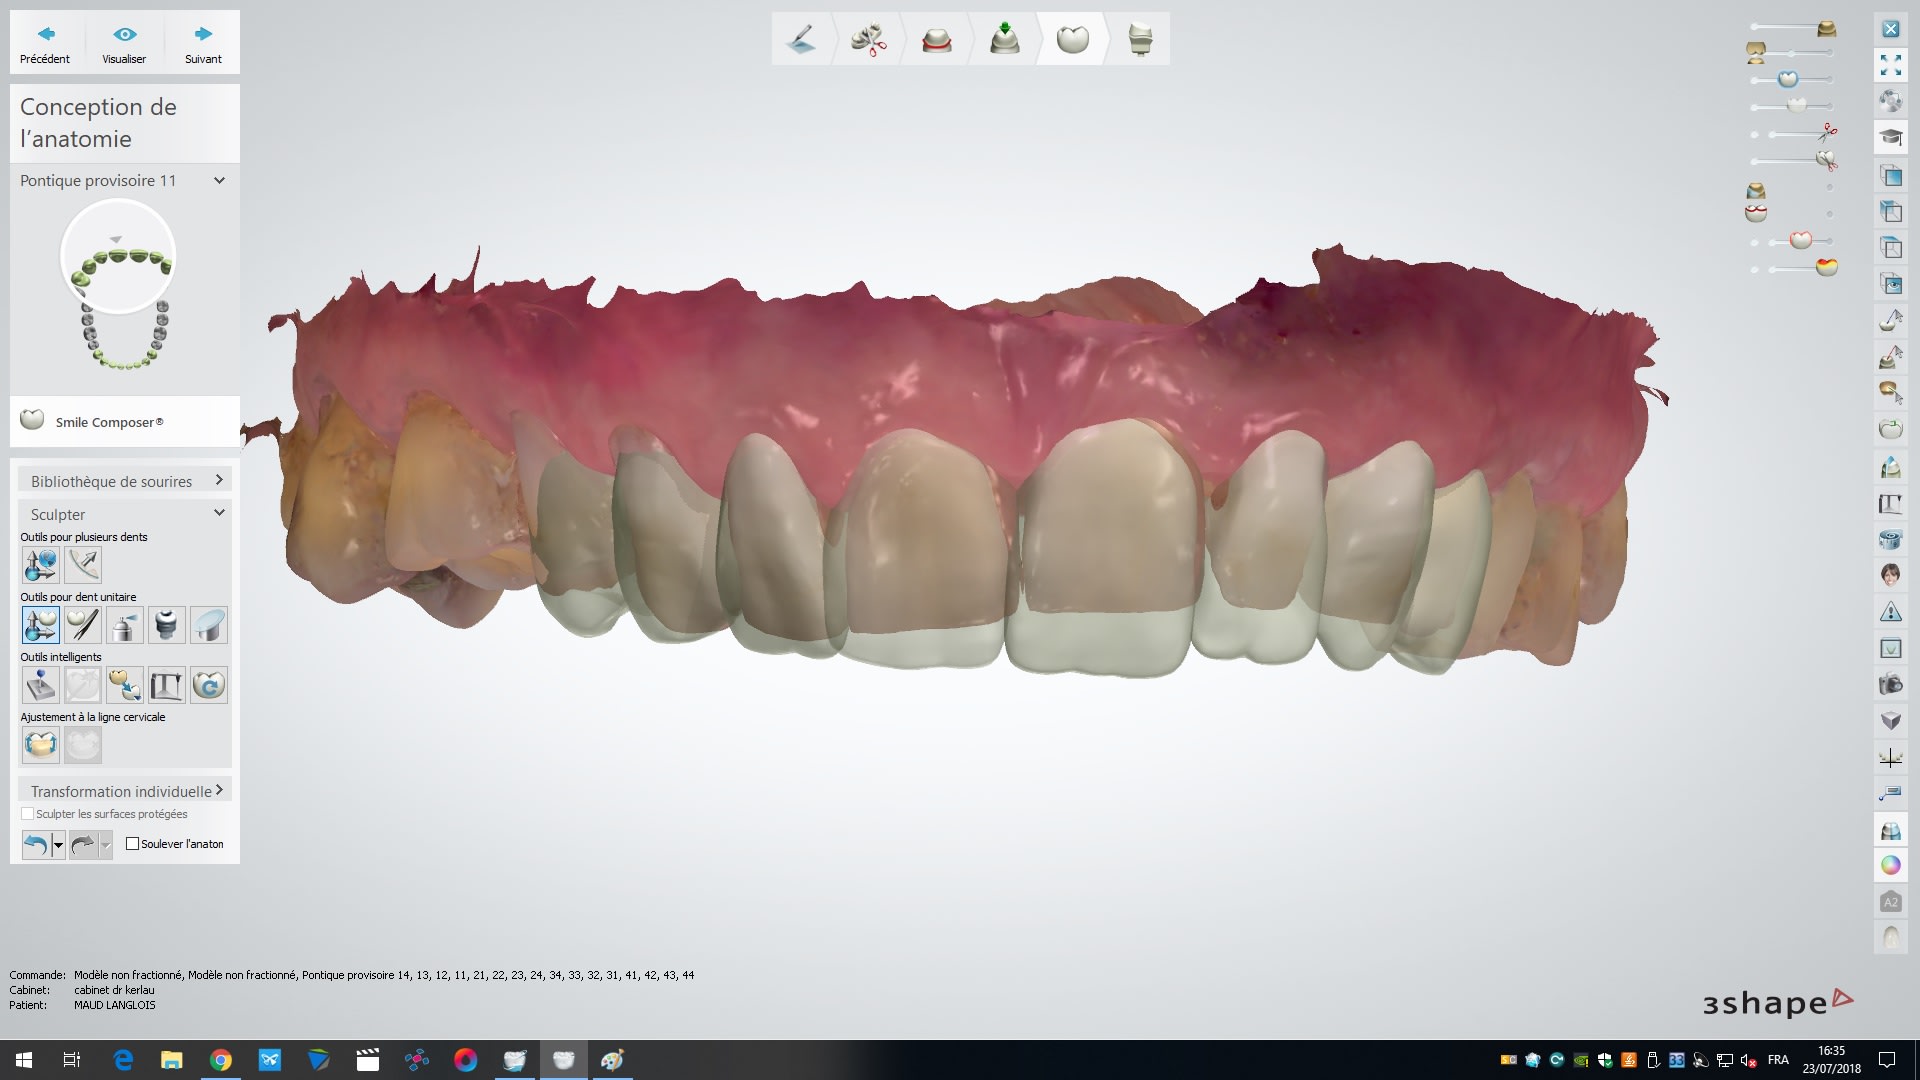Open File Explorer from taskbar
Image resolution: width=1920 pixels, height=1080 pixels.
(172, 1060)
